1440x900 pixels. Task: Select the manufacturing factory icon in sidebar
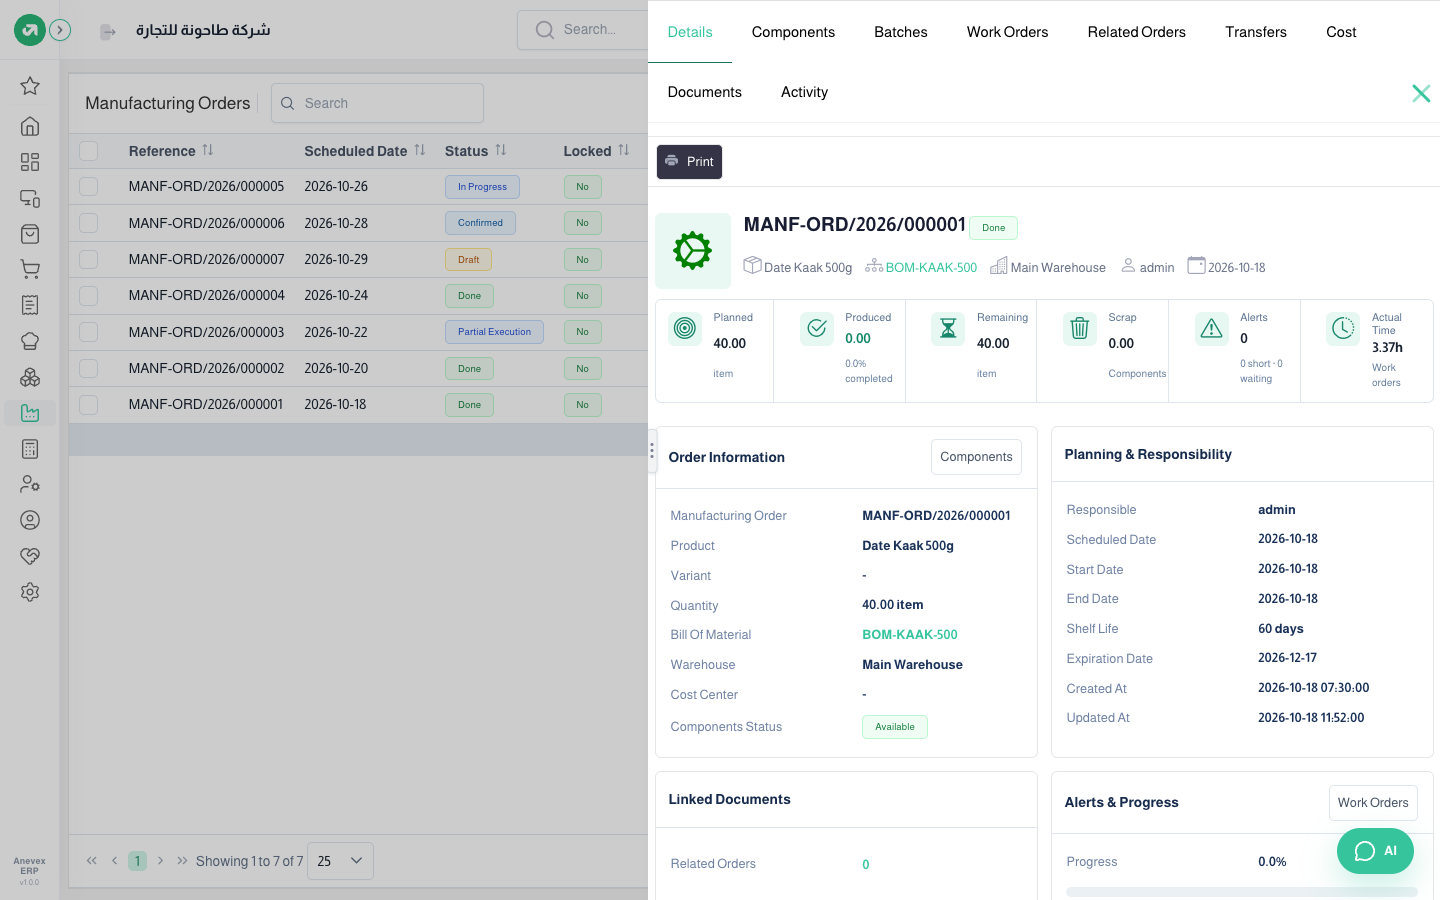(30, 413)
